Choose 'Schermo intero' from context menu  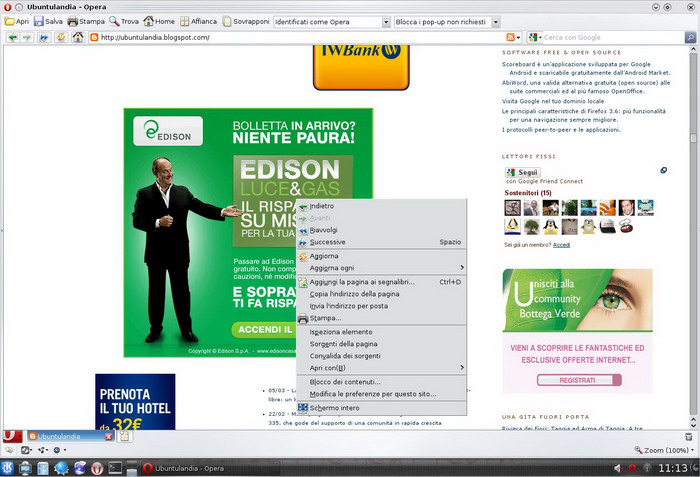tap(334, 407)
